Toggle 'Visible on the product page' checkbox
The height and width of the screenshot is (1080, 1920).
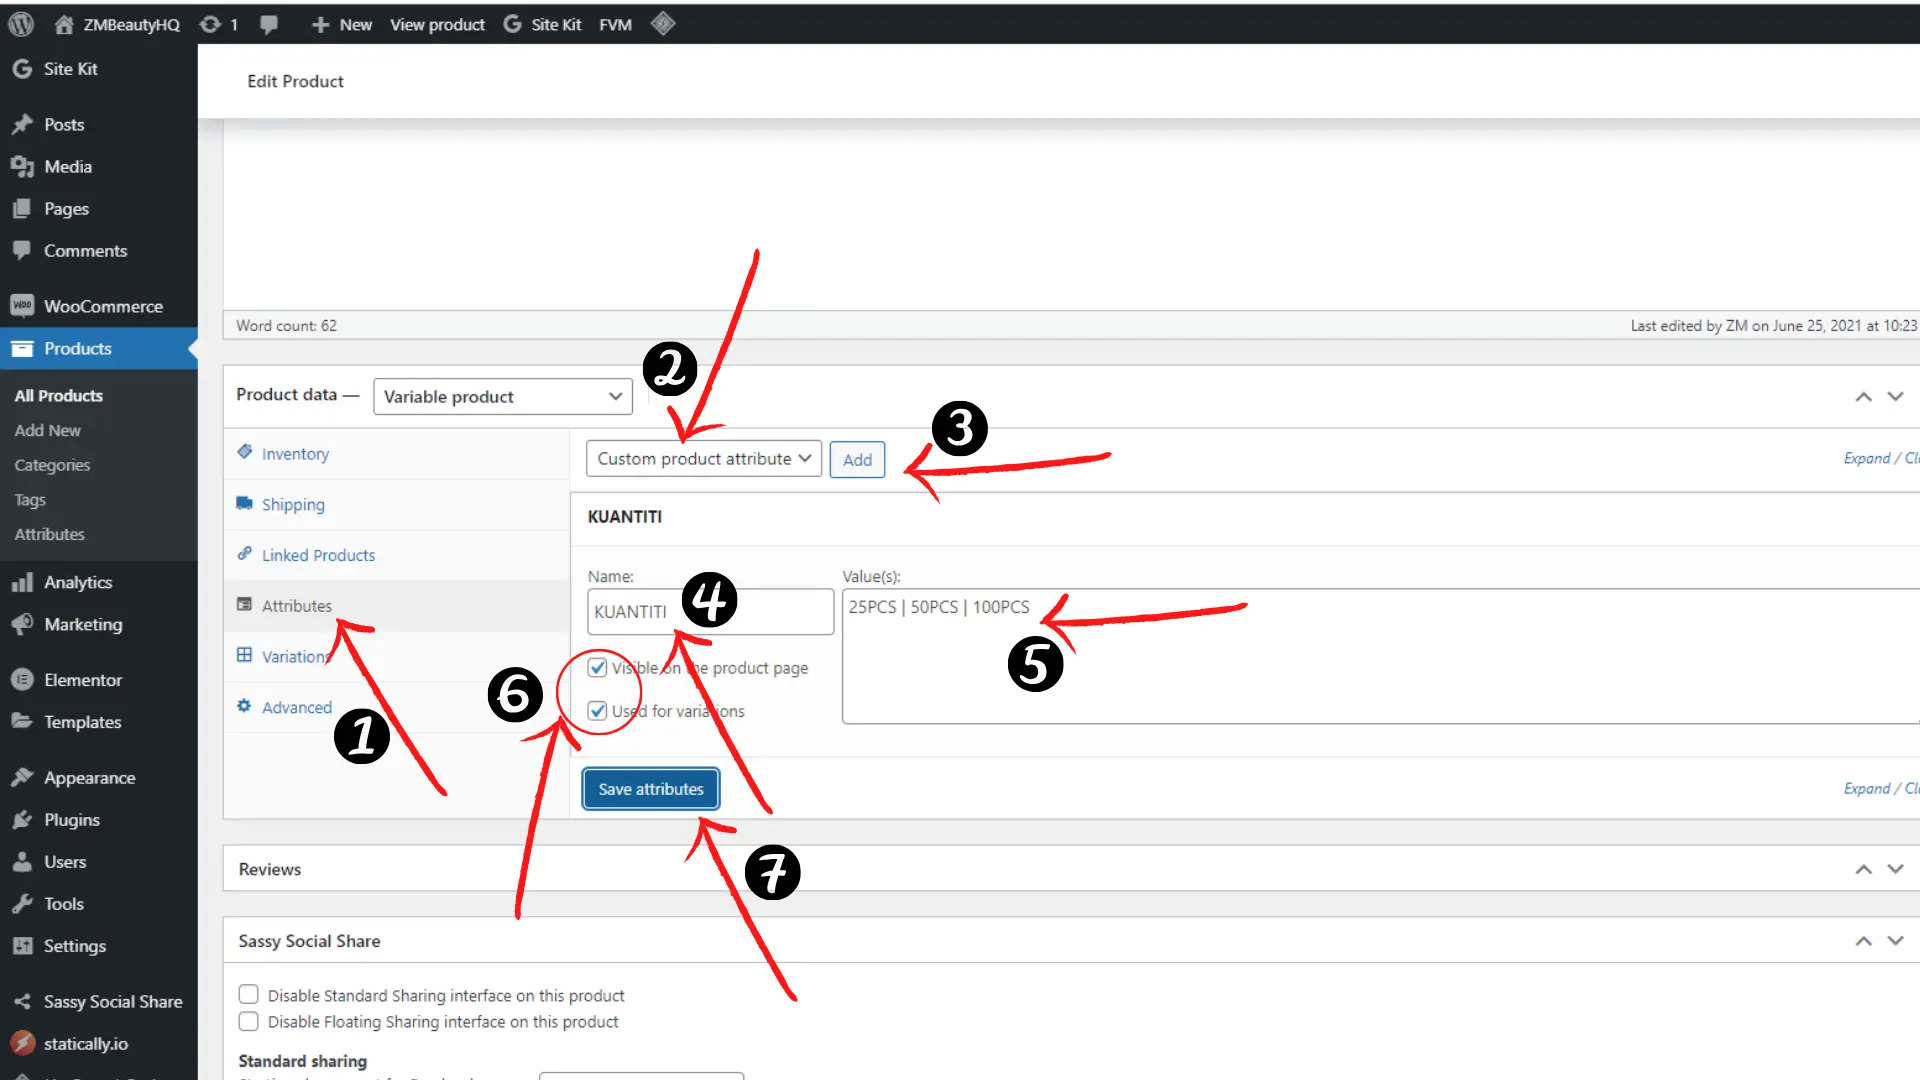pos(597,667)
